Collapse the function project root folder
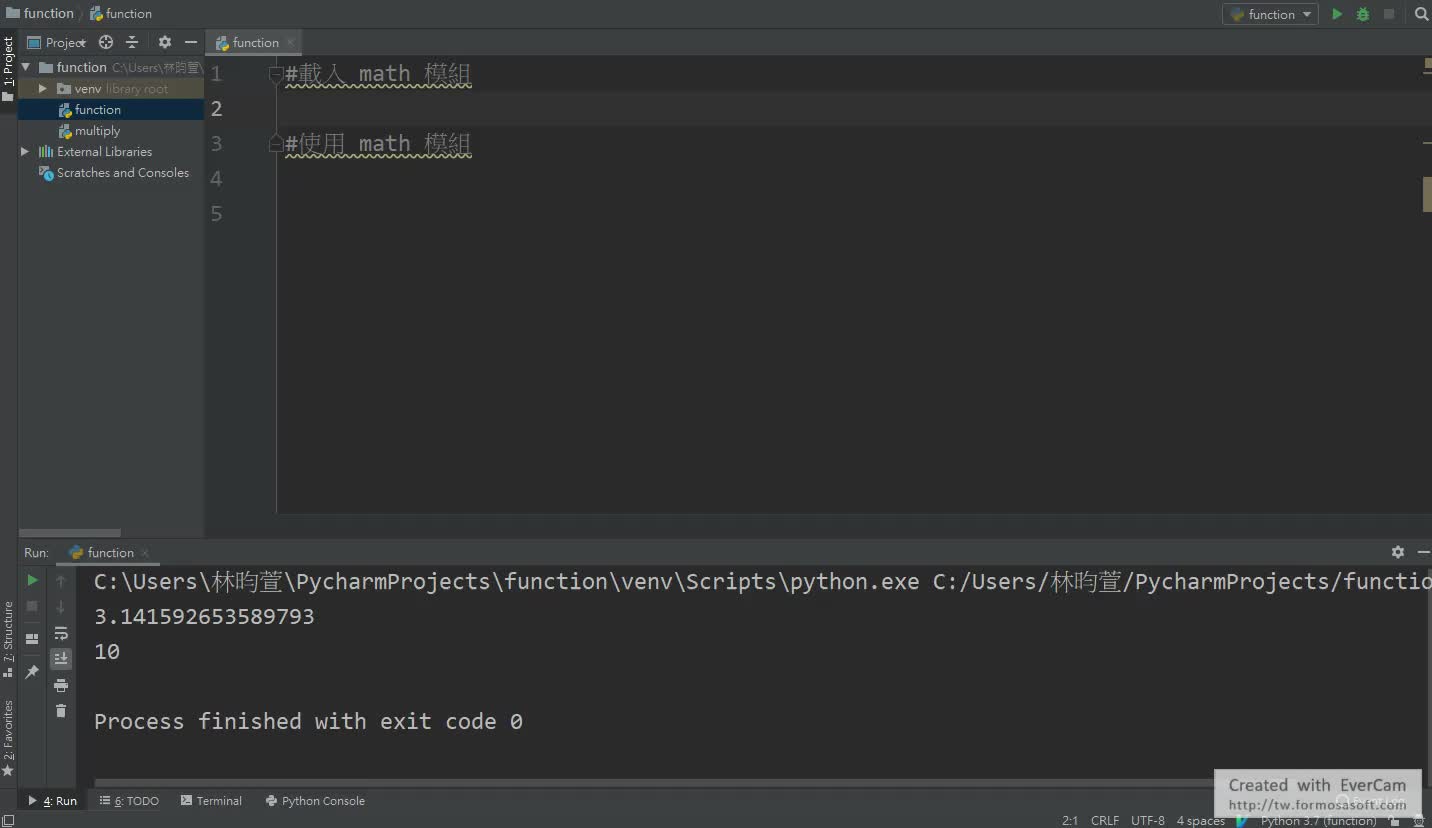Viewport: 1432px width, 828px height. pos(26,67)
